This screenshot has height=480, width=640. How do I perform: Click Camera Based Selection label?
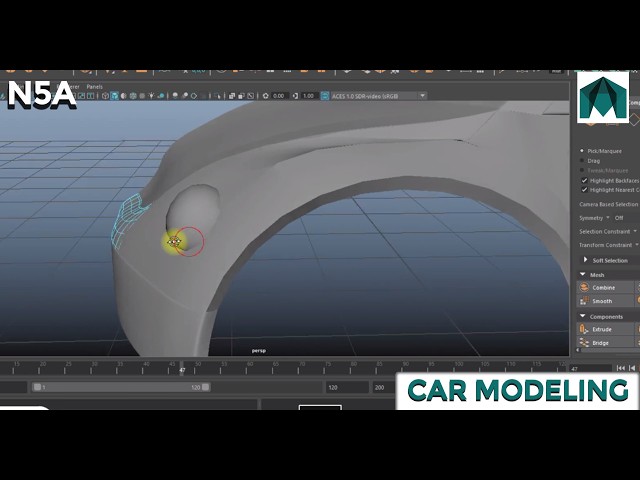point(608,204)
